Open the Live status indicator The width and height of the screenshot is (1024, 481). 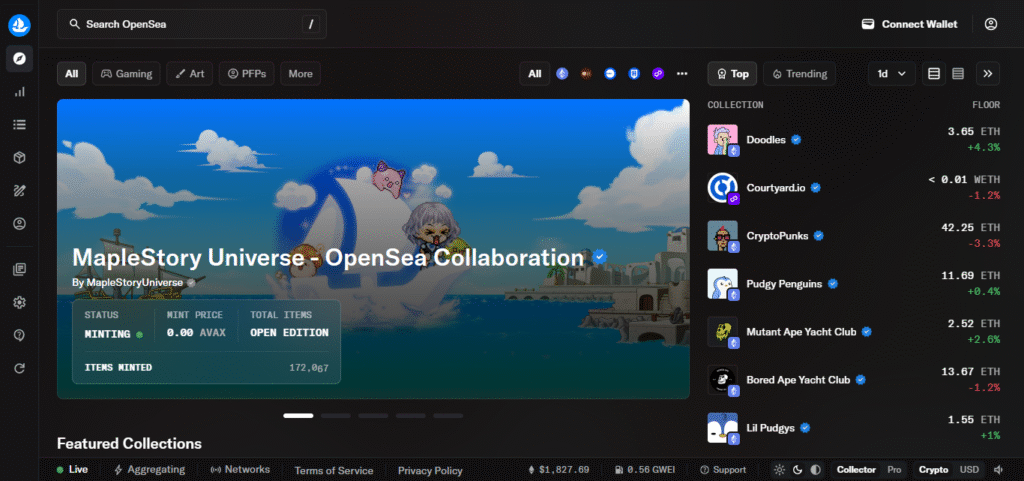(x=72, y=470)
